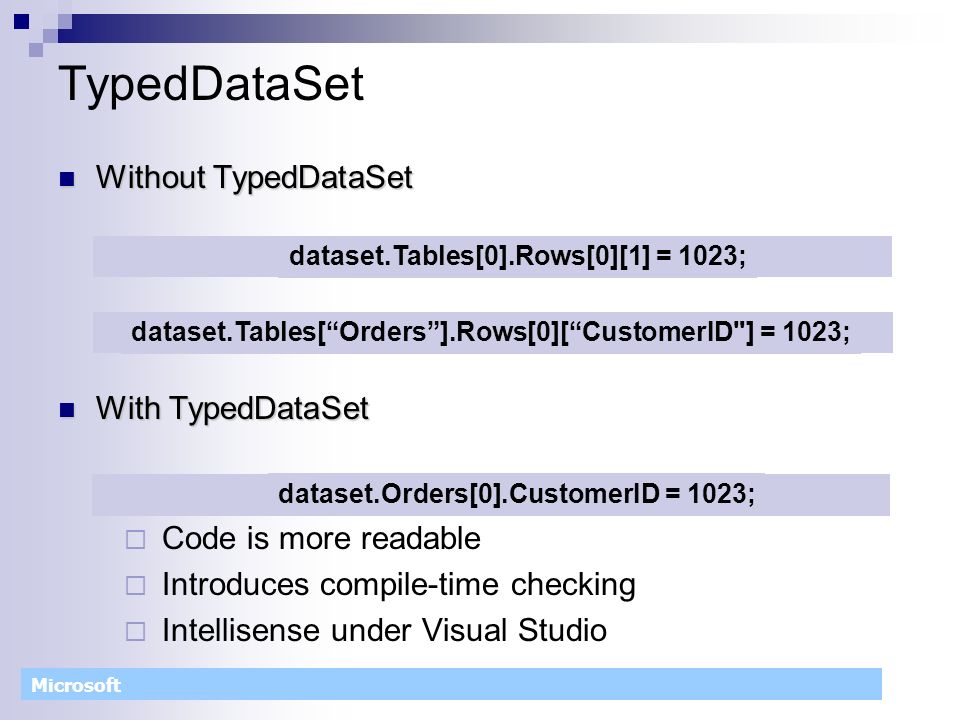Select the Without TypedDataSet heading text
This screenshot has height=720, width=960.
[x=254, y=178]
